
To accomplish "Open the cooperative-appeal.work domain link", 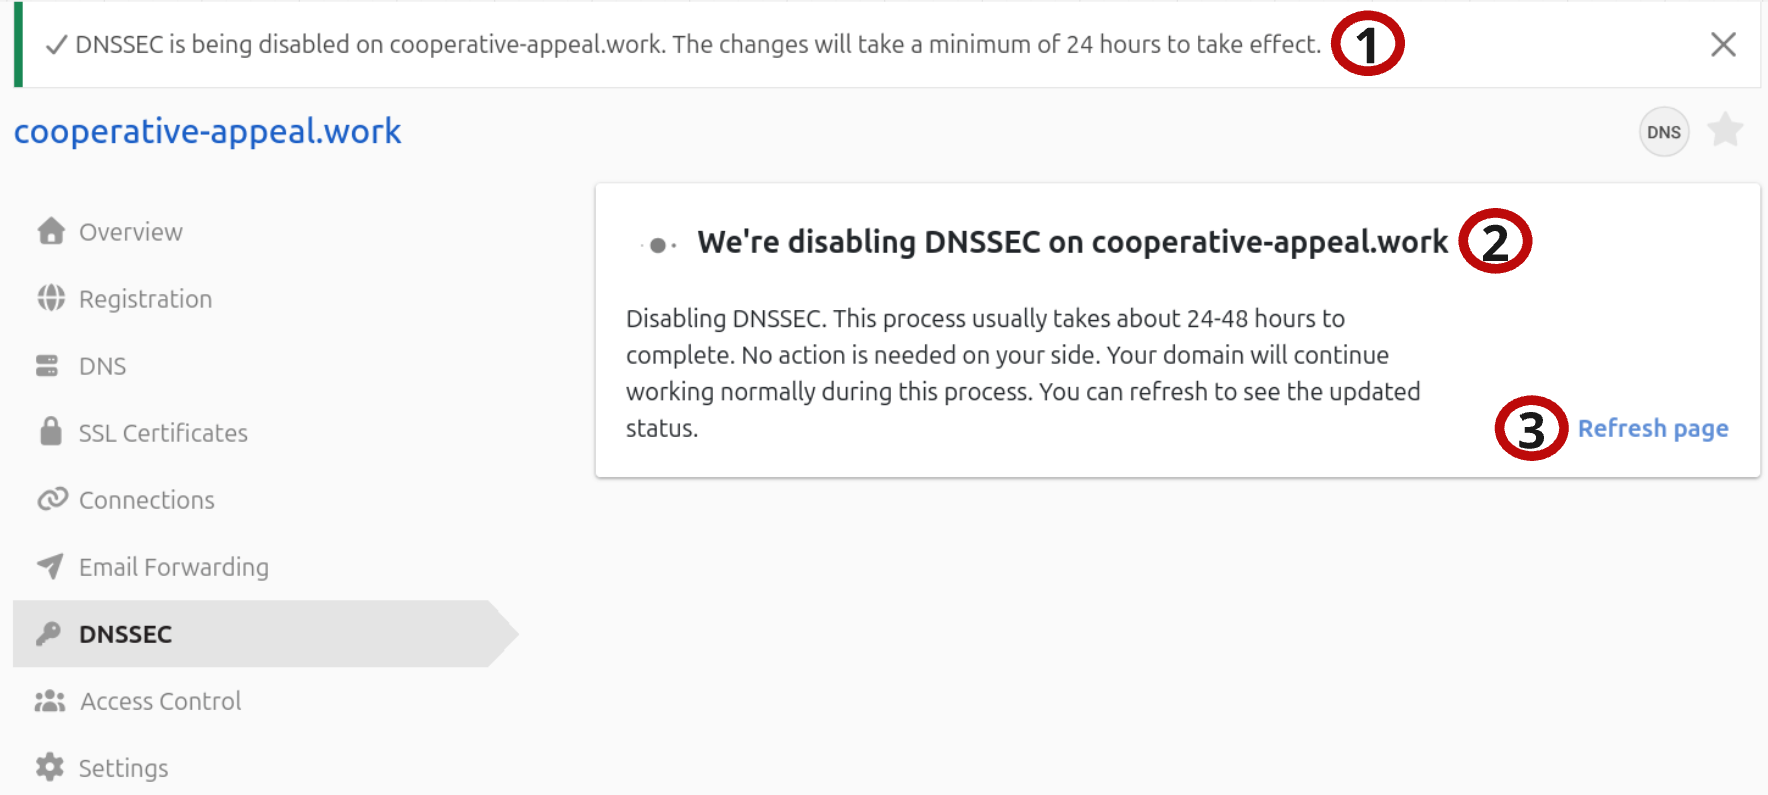I will pyautogui.click(x=207, y=131).
